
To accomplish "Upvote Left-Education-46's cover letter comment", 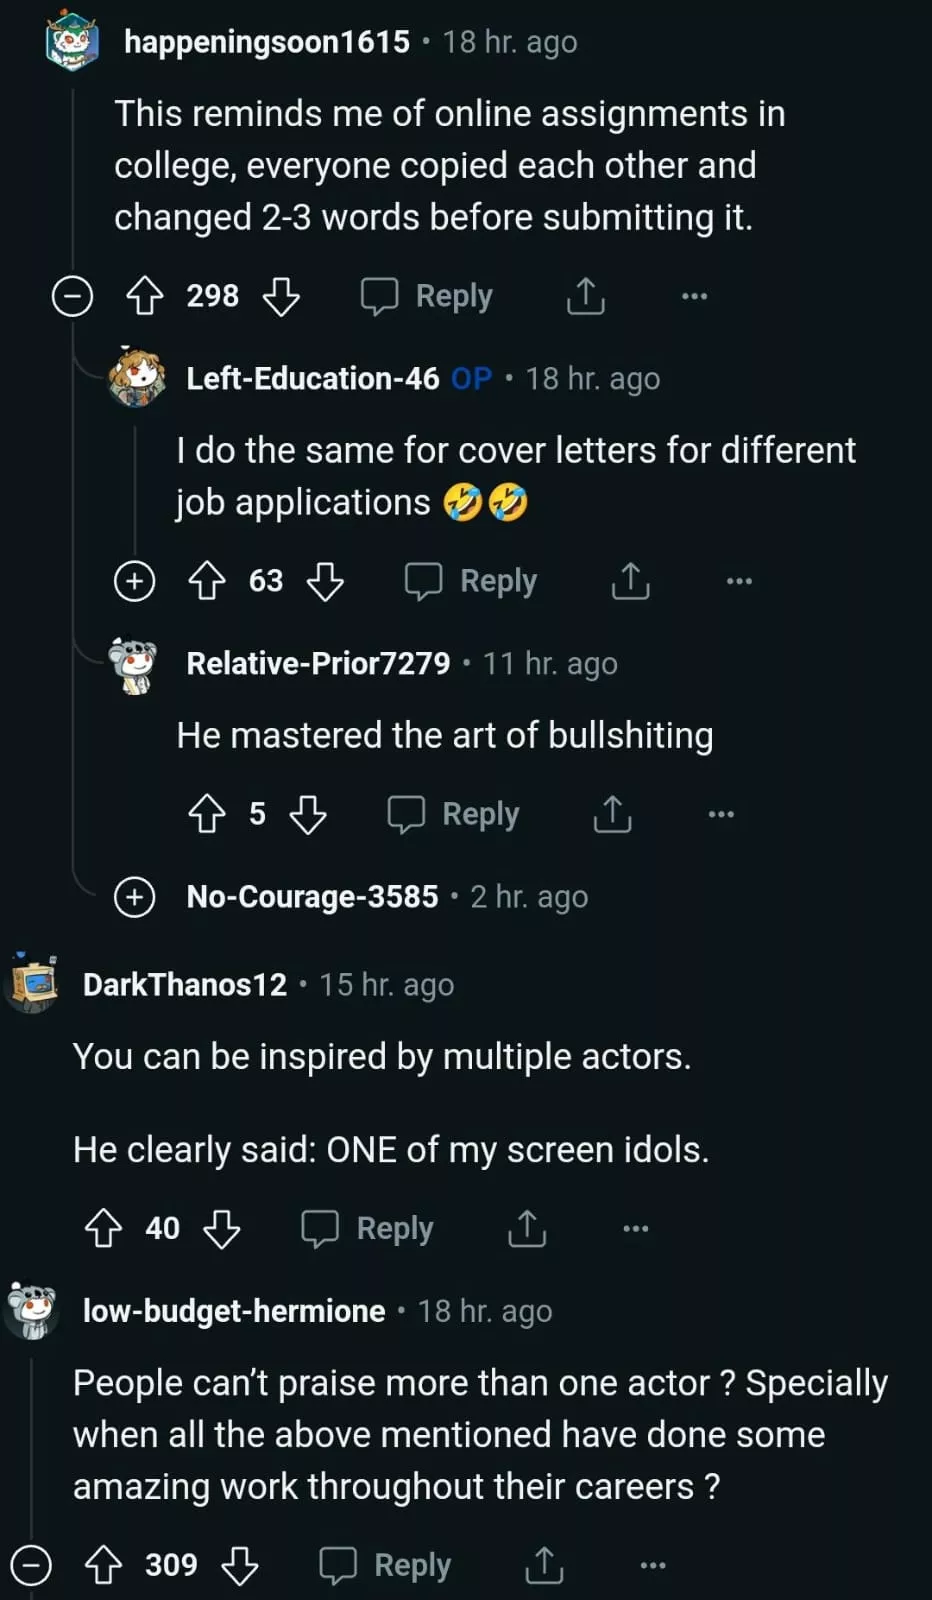I will (207, 581).
